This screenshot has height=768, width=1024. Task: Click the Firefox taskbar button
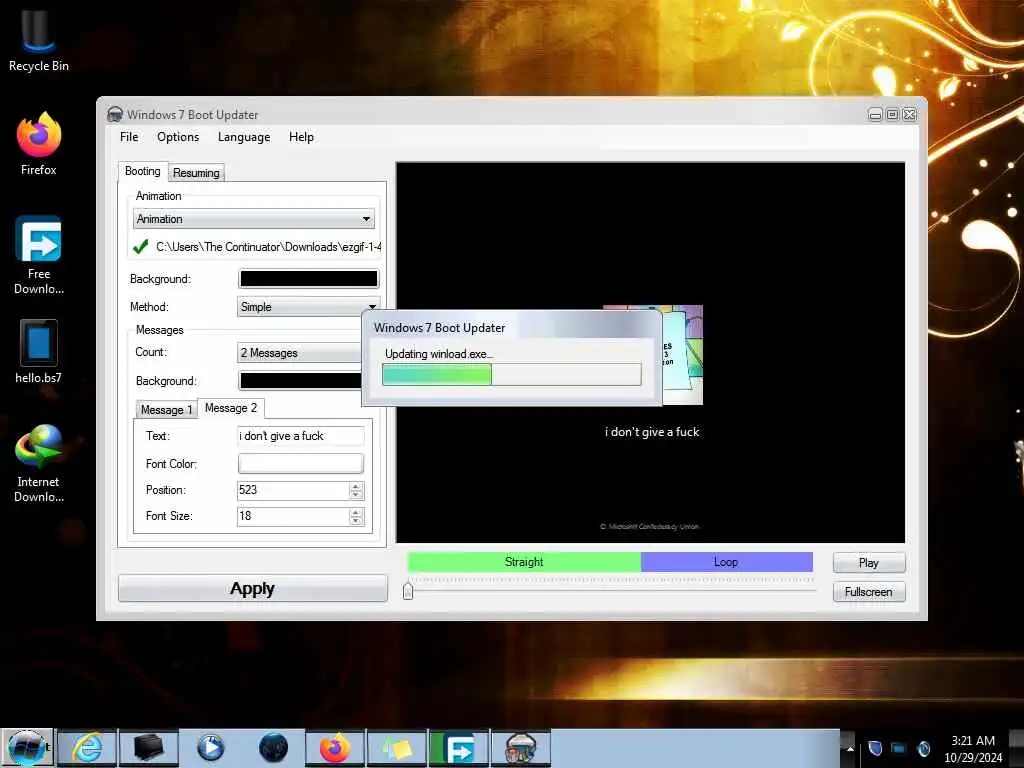tap(334, 748)
